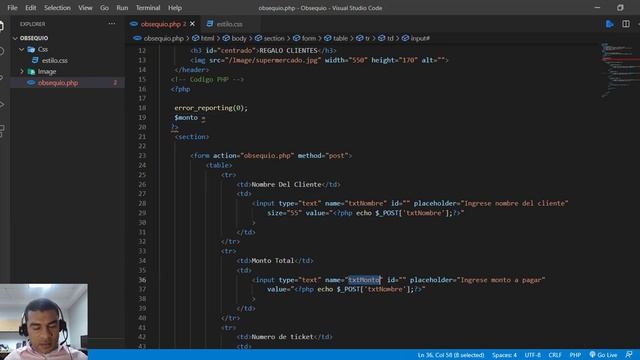Viewport: 640px width, 360px height.
Task: Click tr in the breadcrumb
Action: tap(367, 38)
